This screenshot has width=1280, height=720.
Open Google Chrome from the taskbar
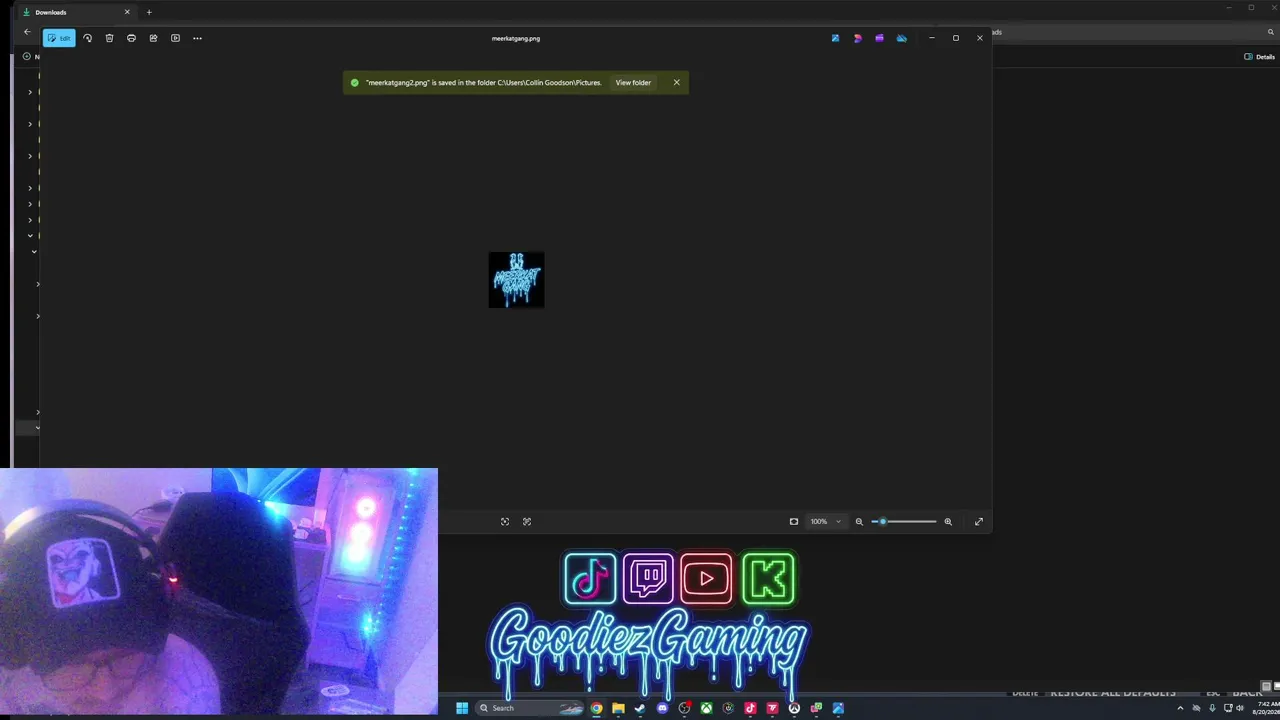pos(596,708)
